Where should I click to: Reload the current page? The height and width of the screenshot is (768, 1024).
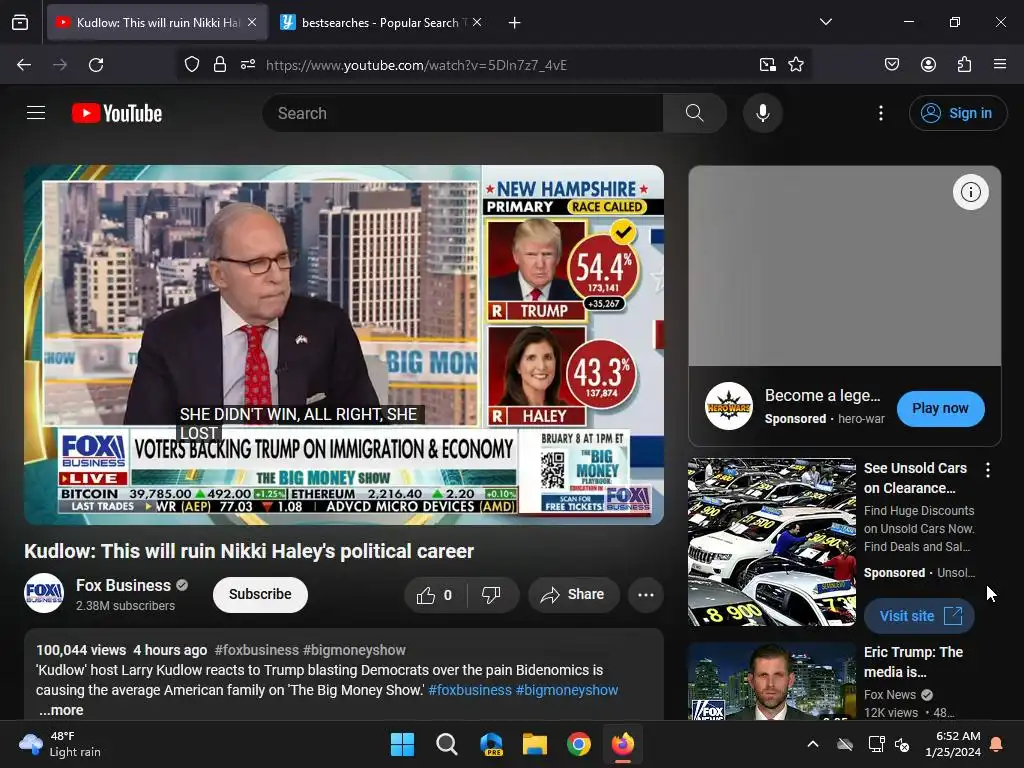pos(96,65)
